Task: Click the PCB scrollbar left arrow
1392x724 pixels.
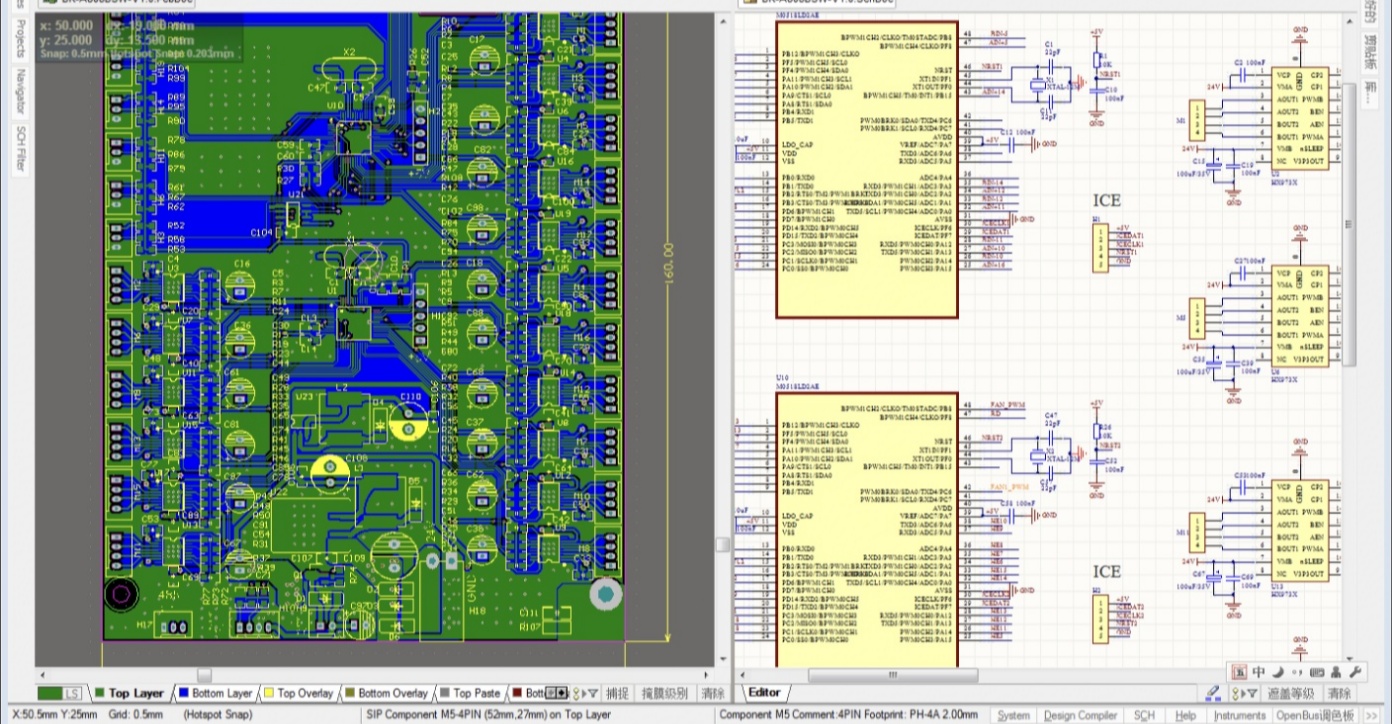Action: coord(42,675)
